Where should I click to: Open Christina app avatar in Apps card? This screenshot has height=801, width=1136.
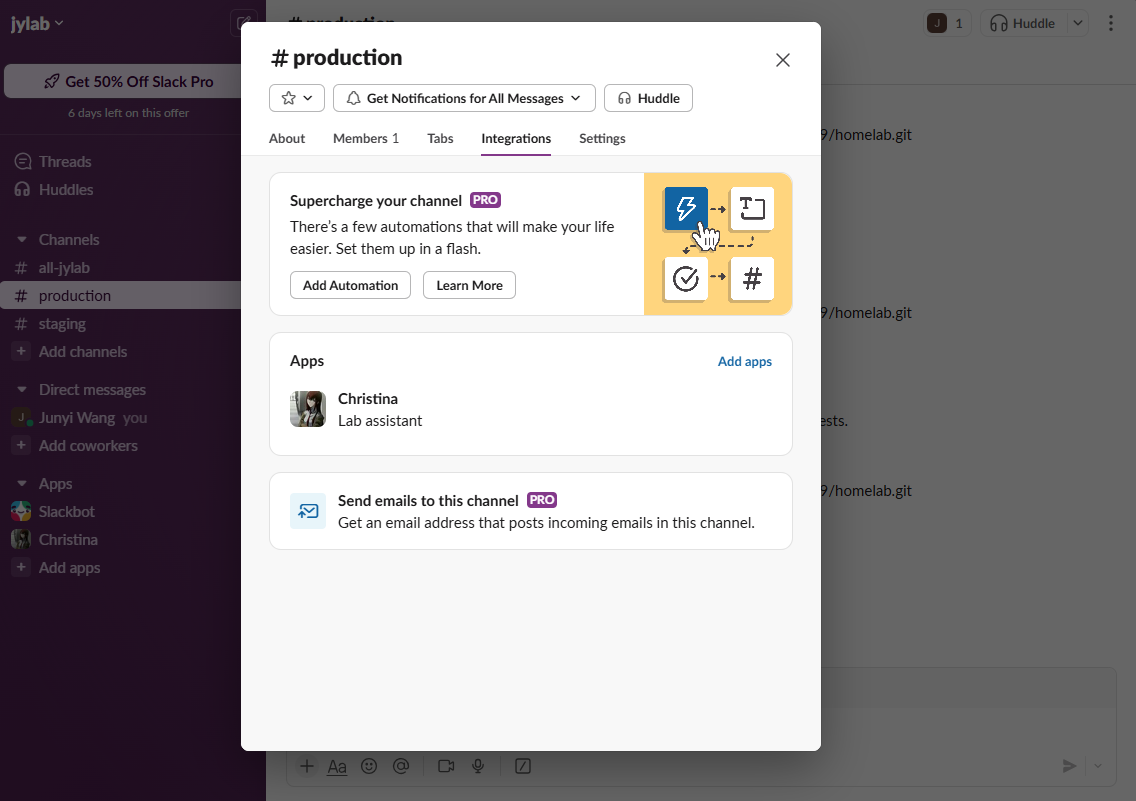pyautogui.click(x=308, y=409)
